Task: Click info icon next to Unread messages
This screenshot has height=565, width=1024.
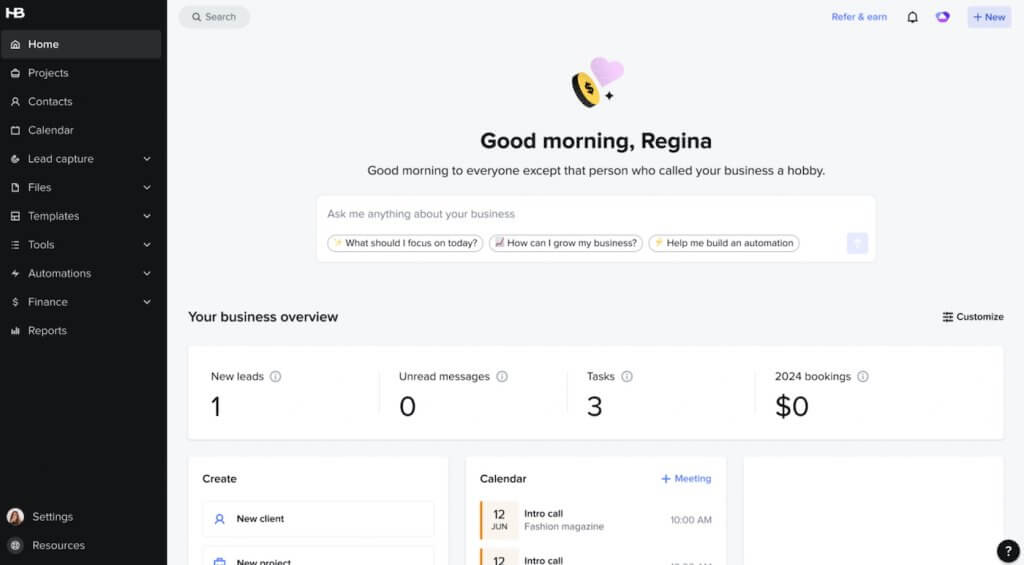Action: (x=502, y=376)
